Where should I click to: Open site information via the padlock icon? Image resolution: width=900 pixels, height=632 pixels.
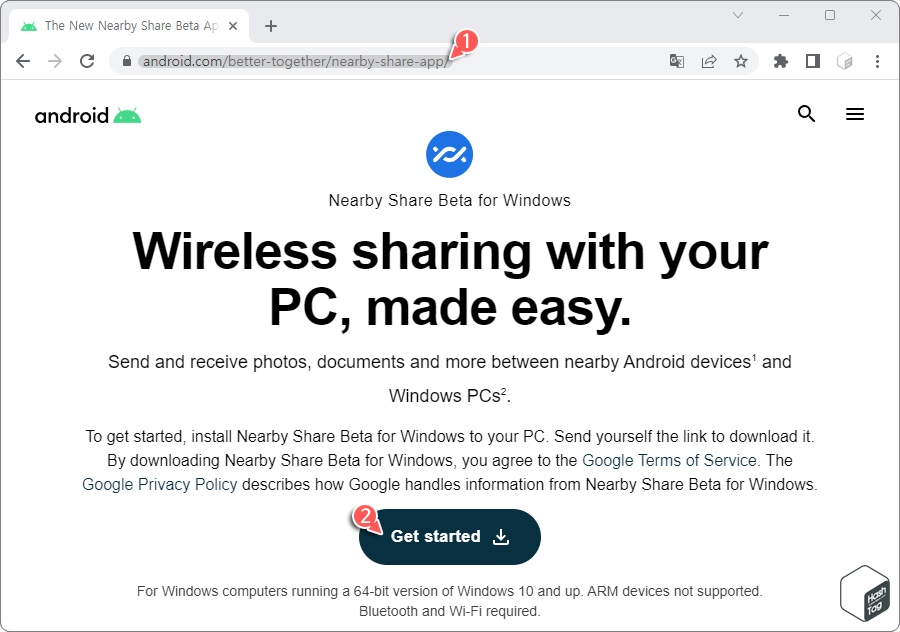126,61
